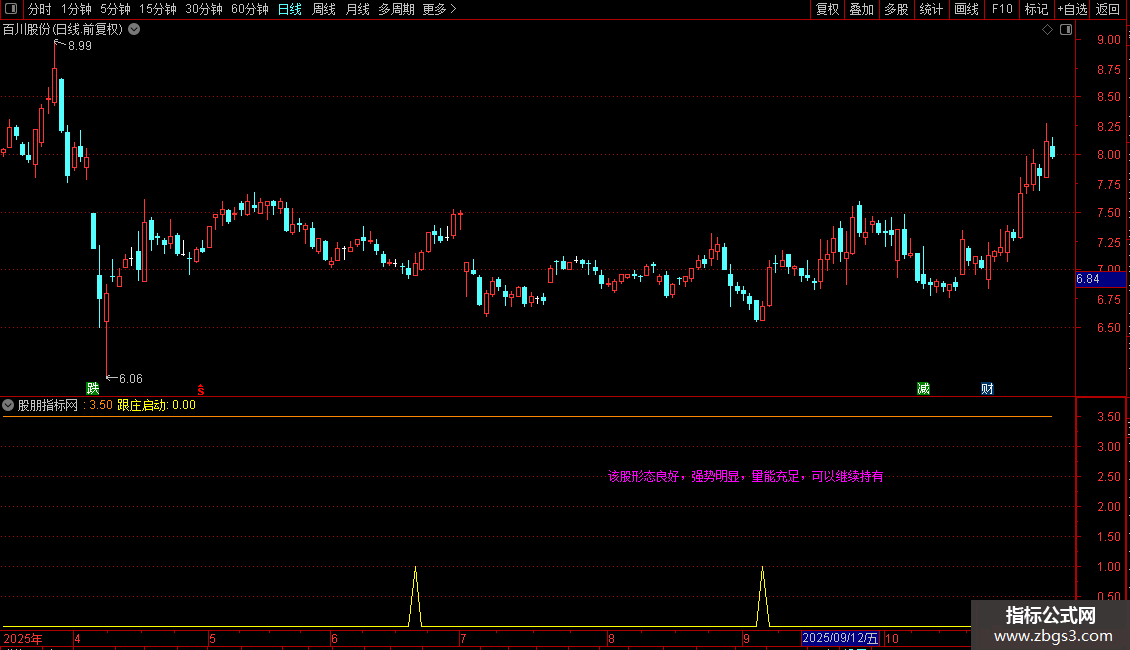Click 标记 to mark the stock

(x=1036, y=9)
